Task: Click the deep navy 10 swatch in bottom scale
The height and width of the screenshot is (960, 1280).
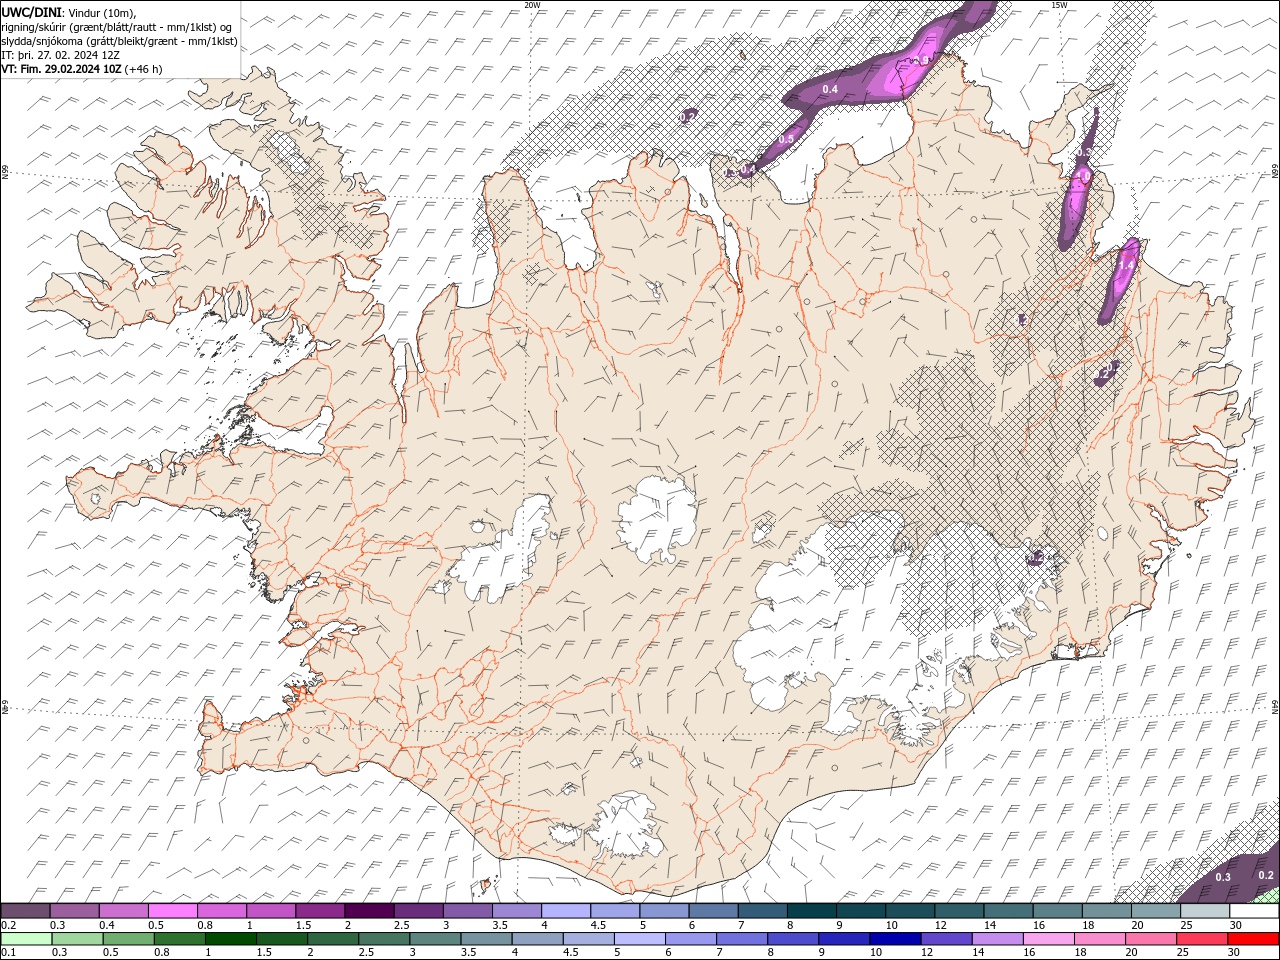Action: click(894, 939)
